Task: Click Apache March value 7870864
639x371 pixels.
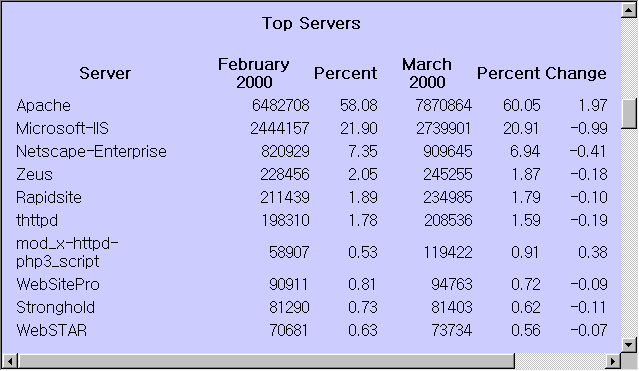Action: pos(443,106)
